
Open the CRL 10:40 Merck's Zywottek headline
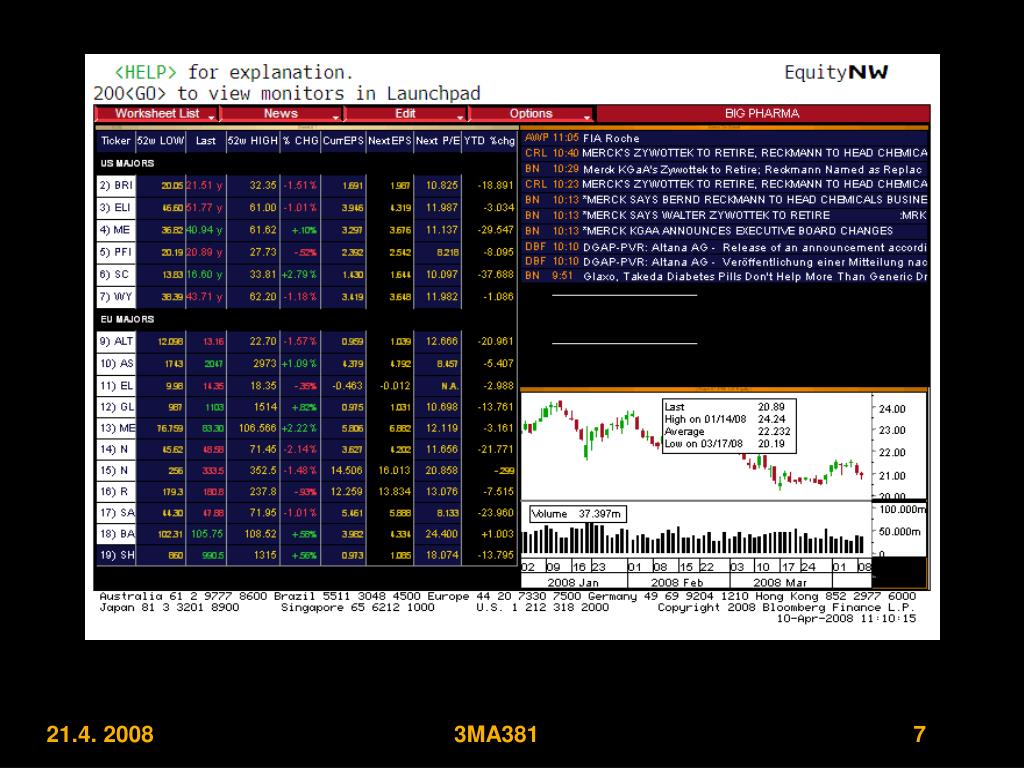[725, 153]
